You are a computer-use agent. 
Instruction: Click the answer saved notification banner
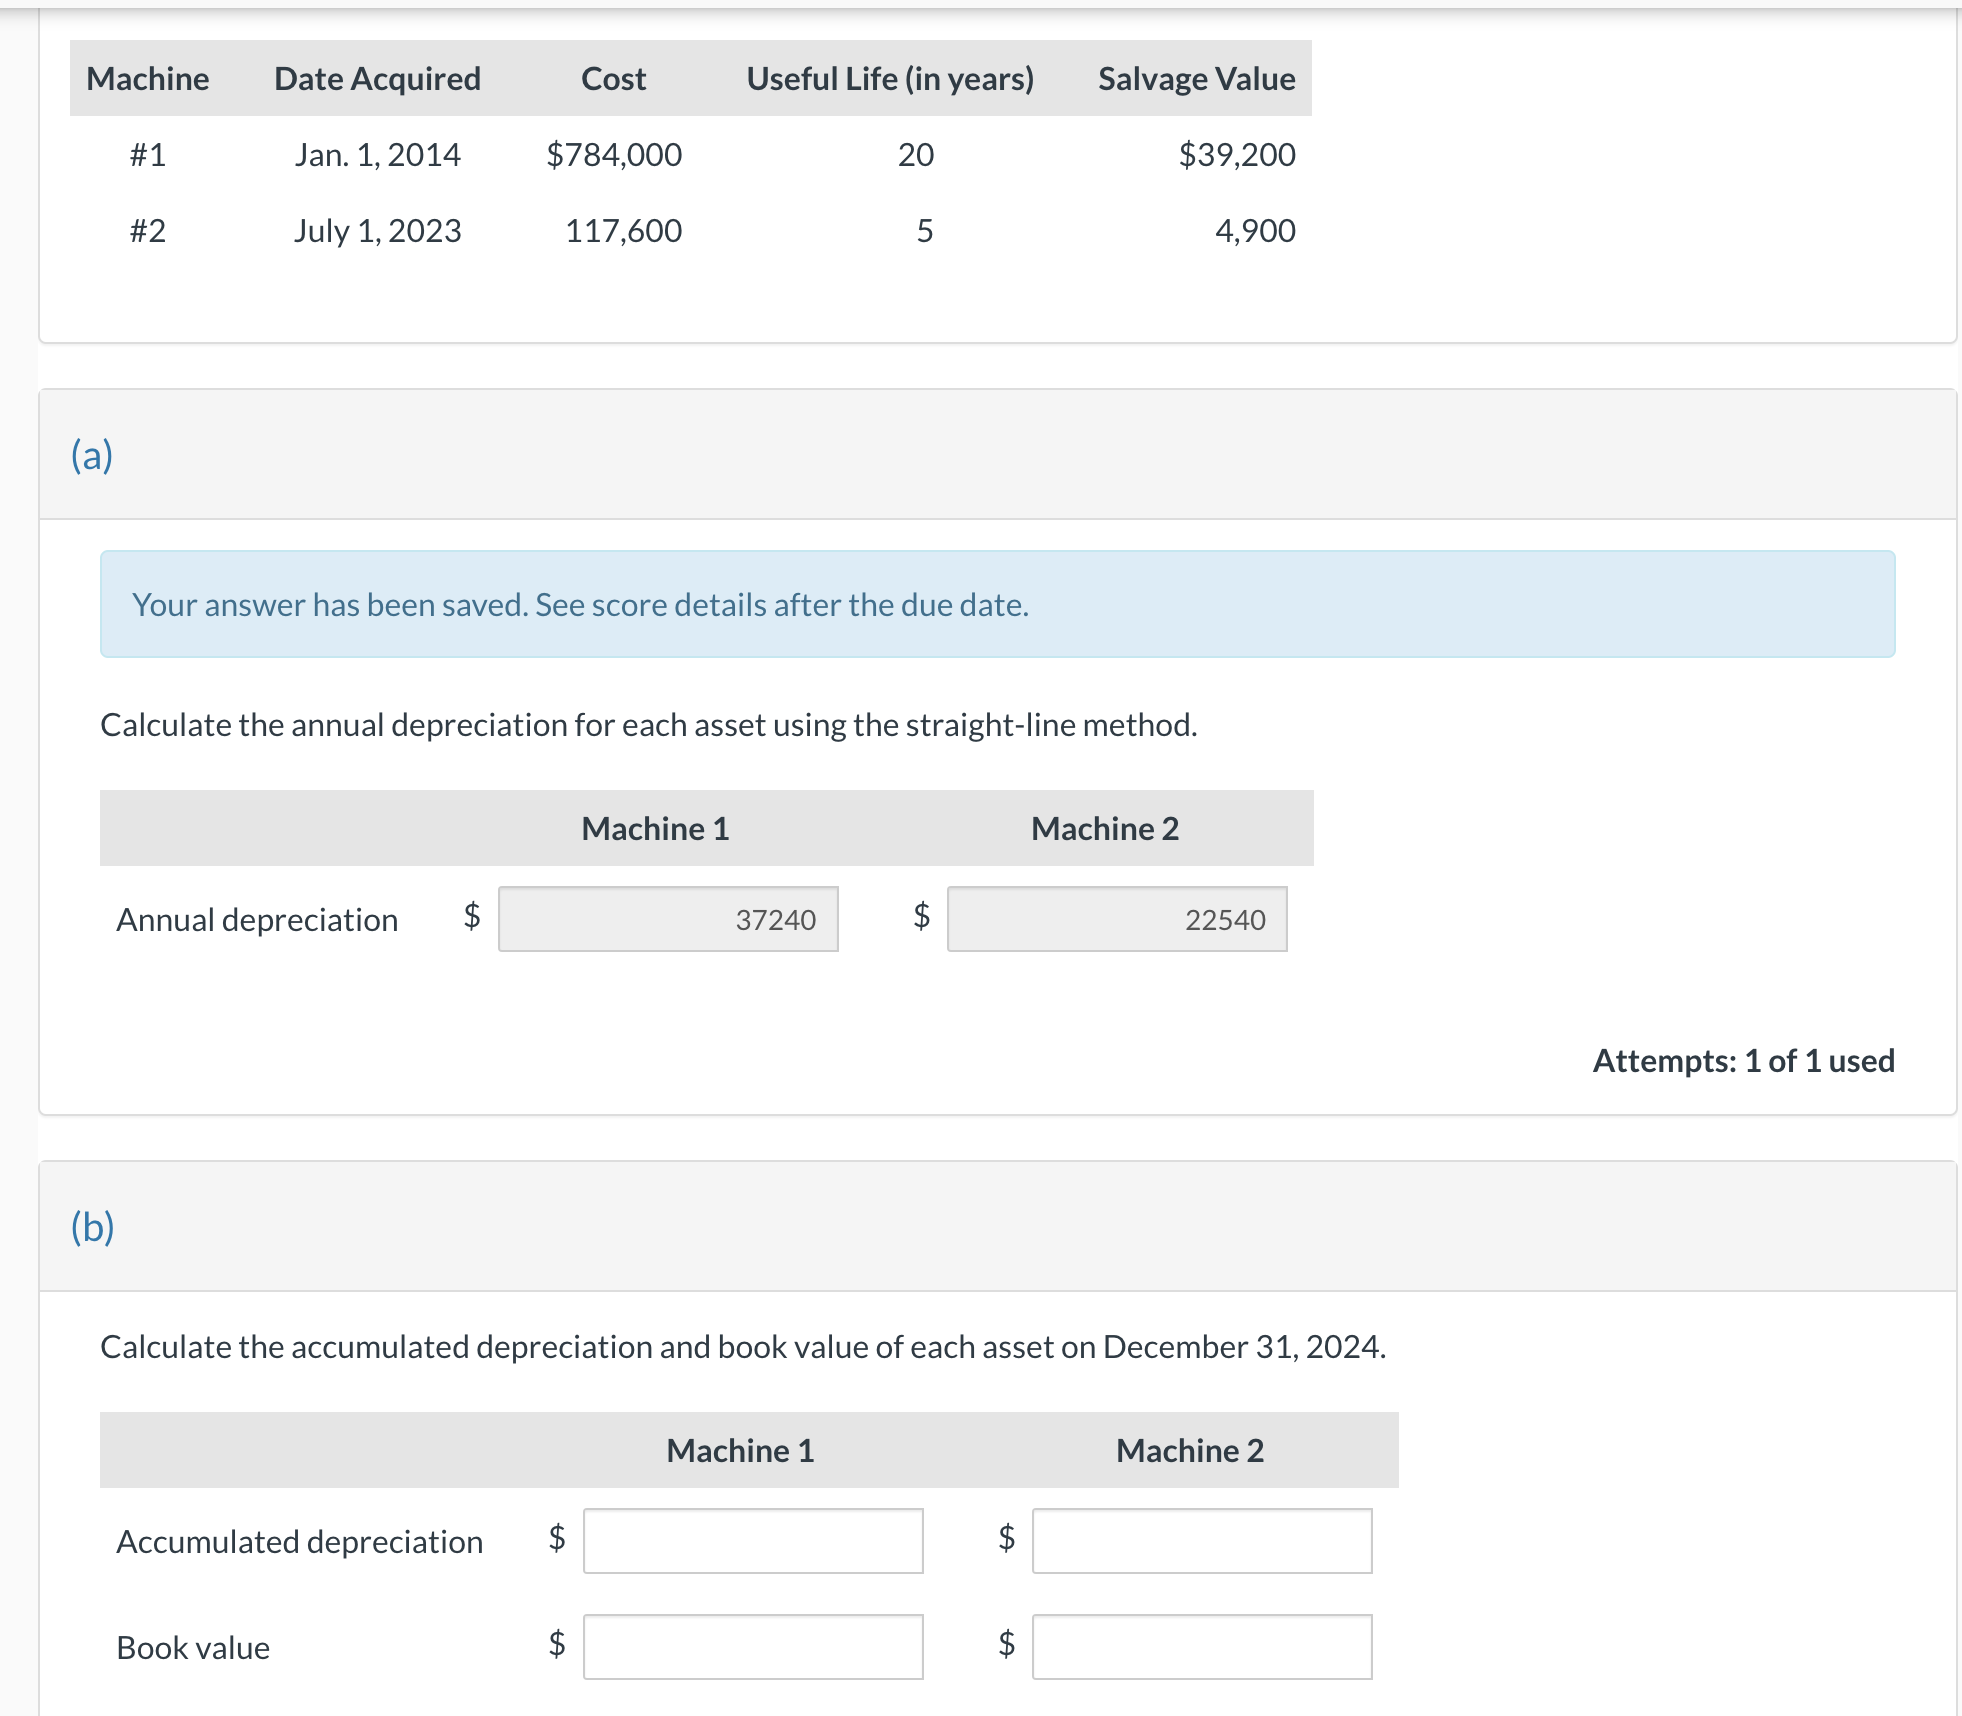click(997, 604)
